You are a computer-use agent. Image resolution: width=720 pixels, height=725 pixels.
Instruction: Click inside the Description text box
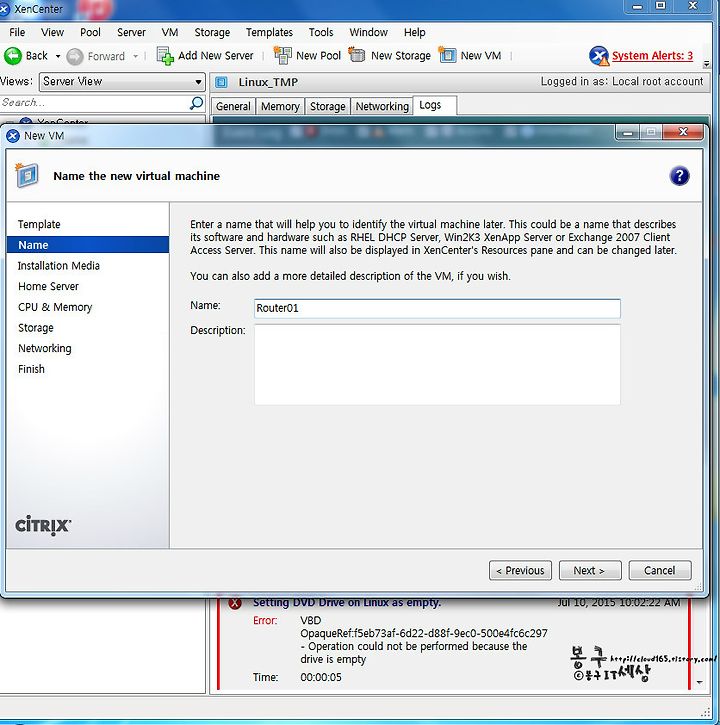(437, 364)
